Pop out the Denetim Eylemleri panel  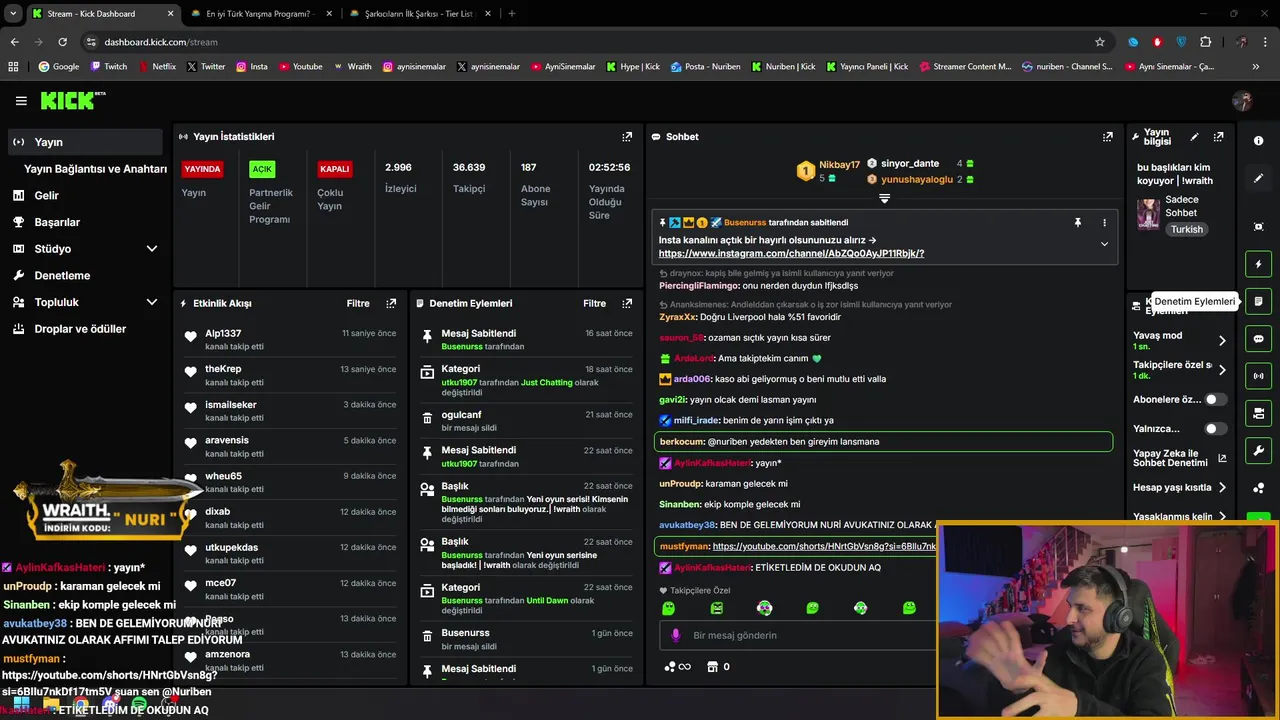(627, 303)
